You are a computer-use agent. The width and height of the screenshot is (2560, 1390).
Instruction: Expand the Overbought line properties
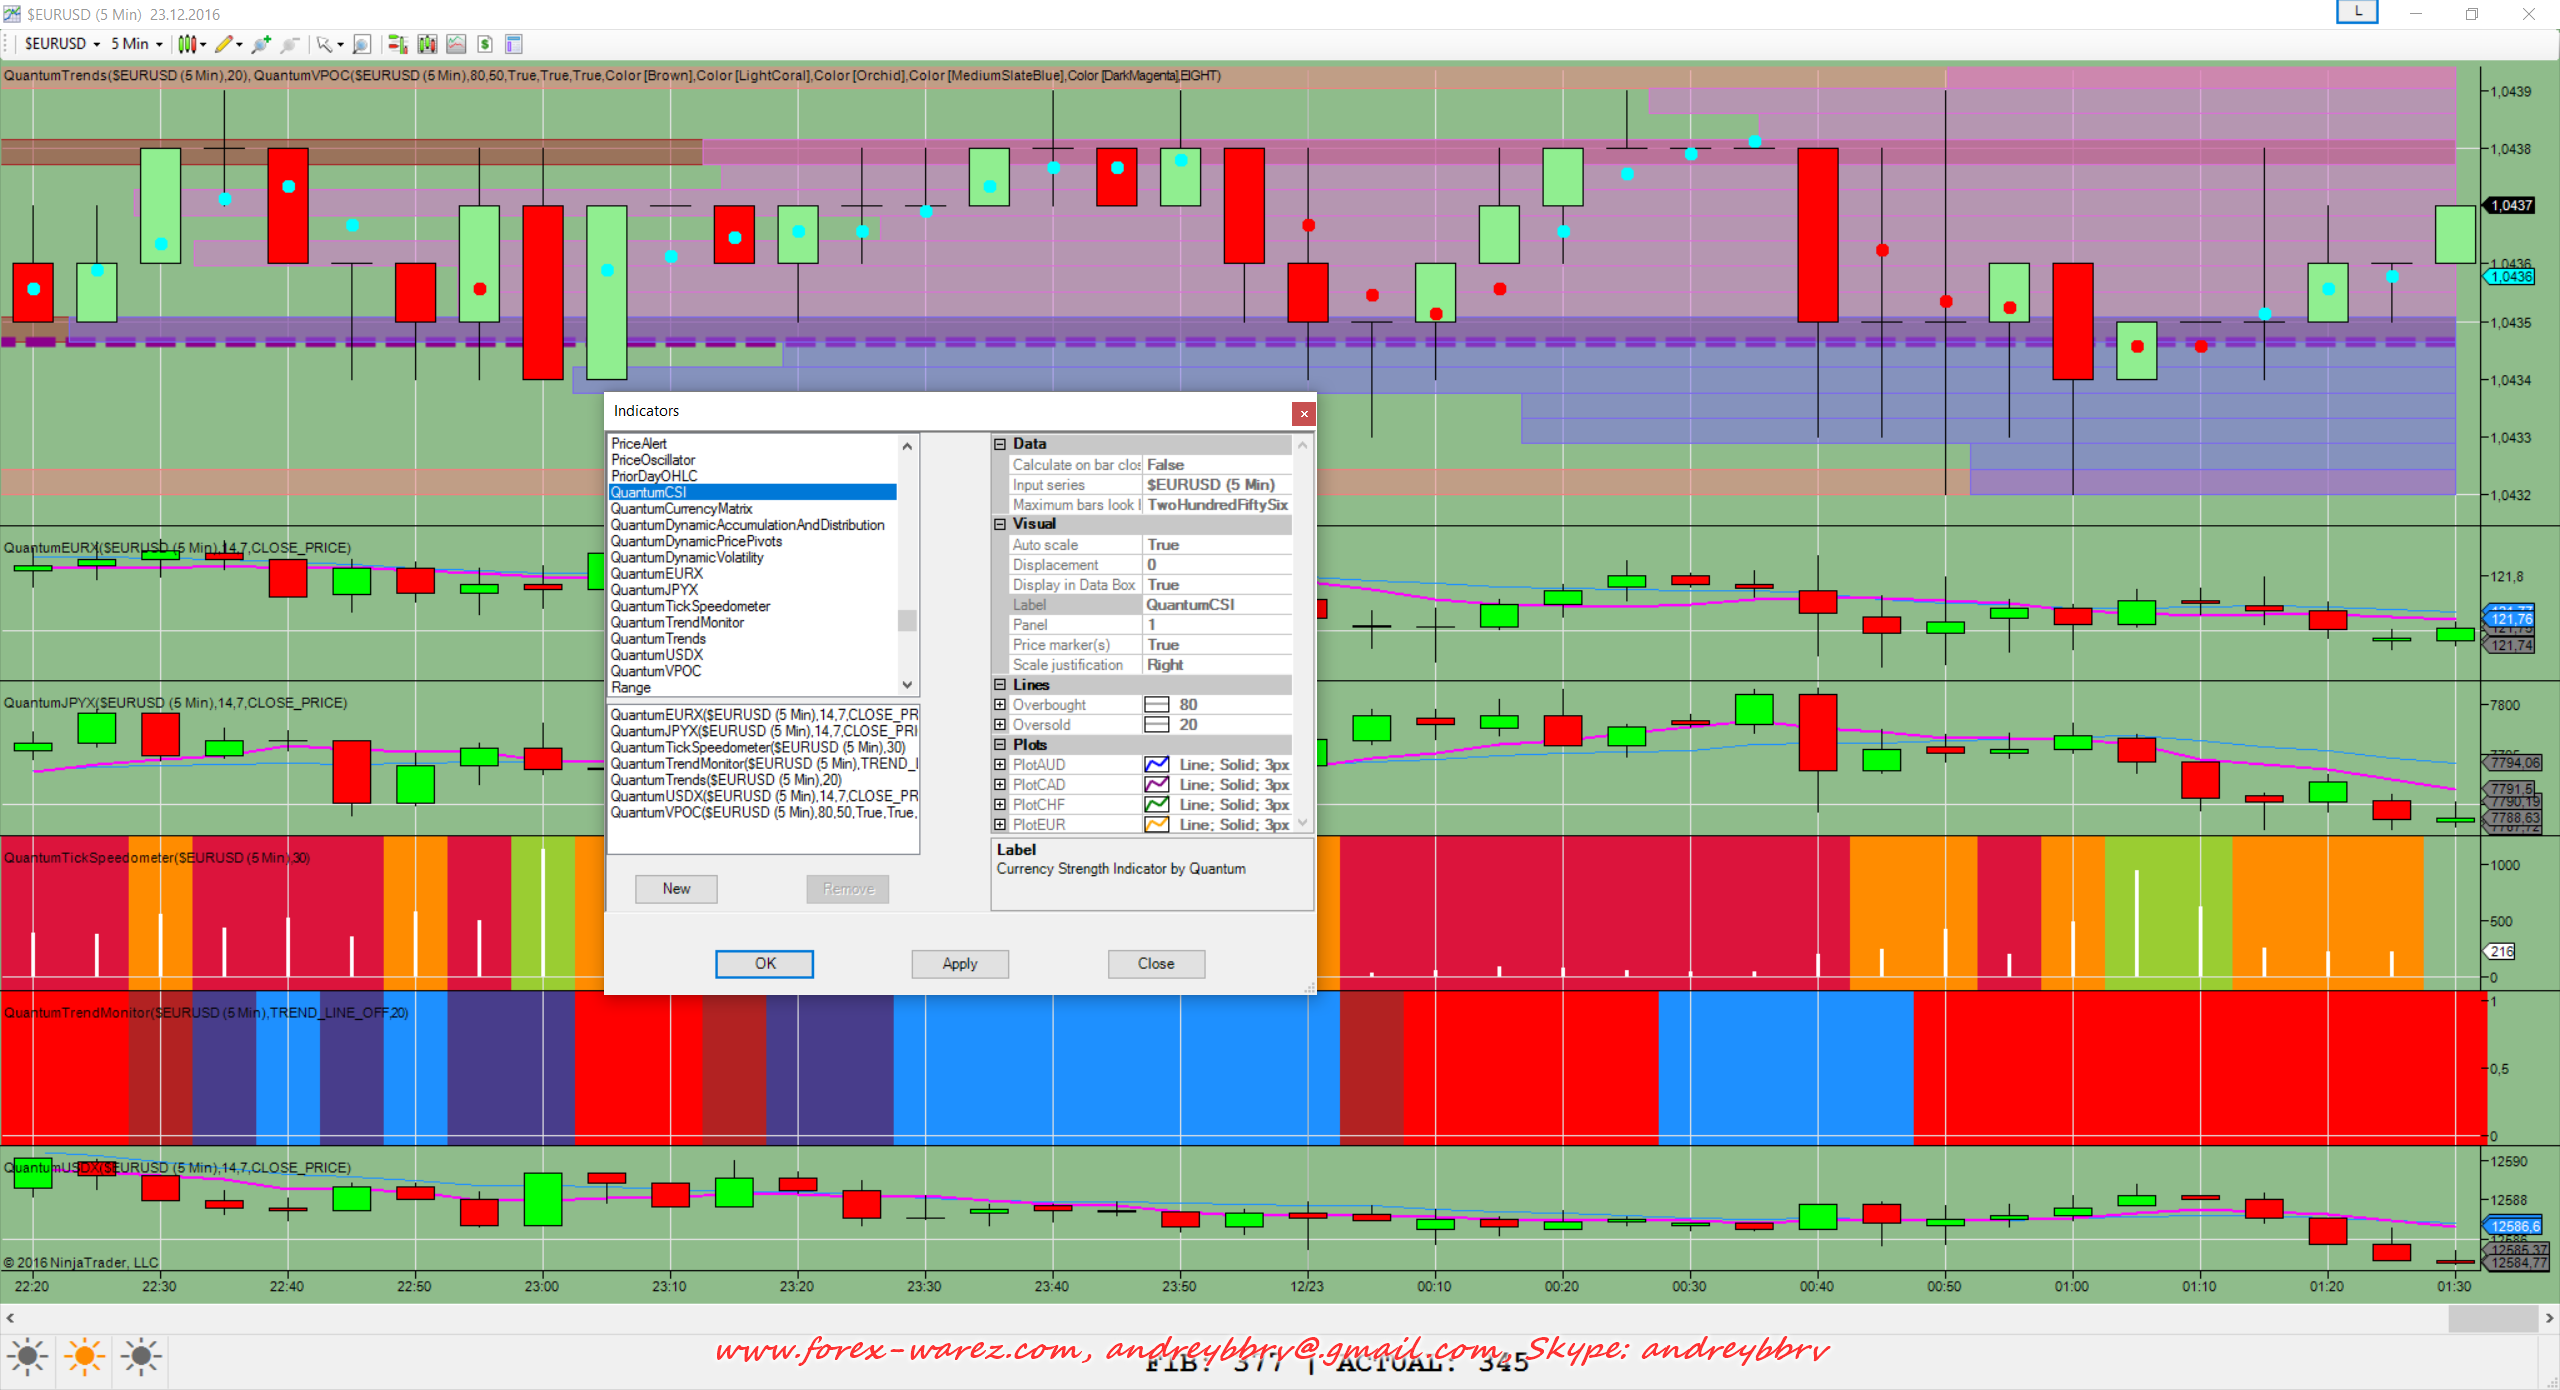1000,705
